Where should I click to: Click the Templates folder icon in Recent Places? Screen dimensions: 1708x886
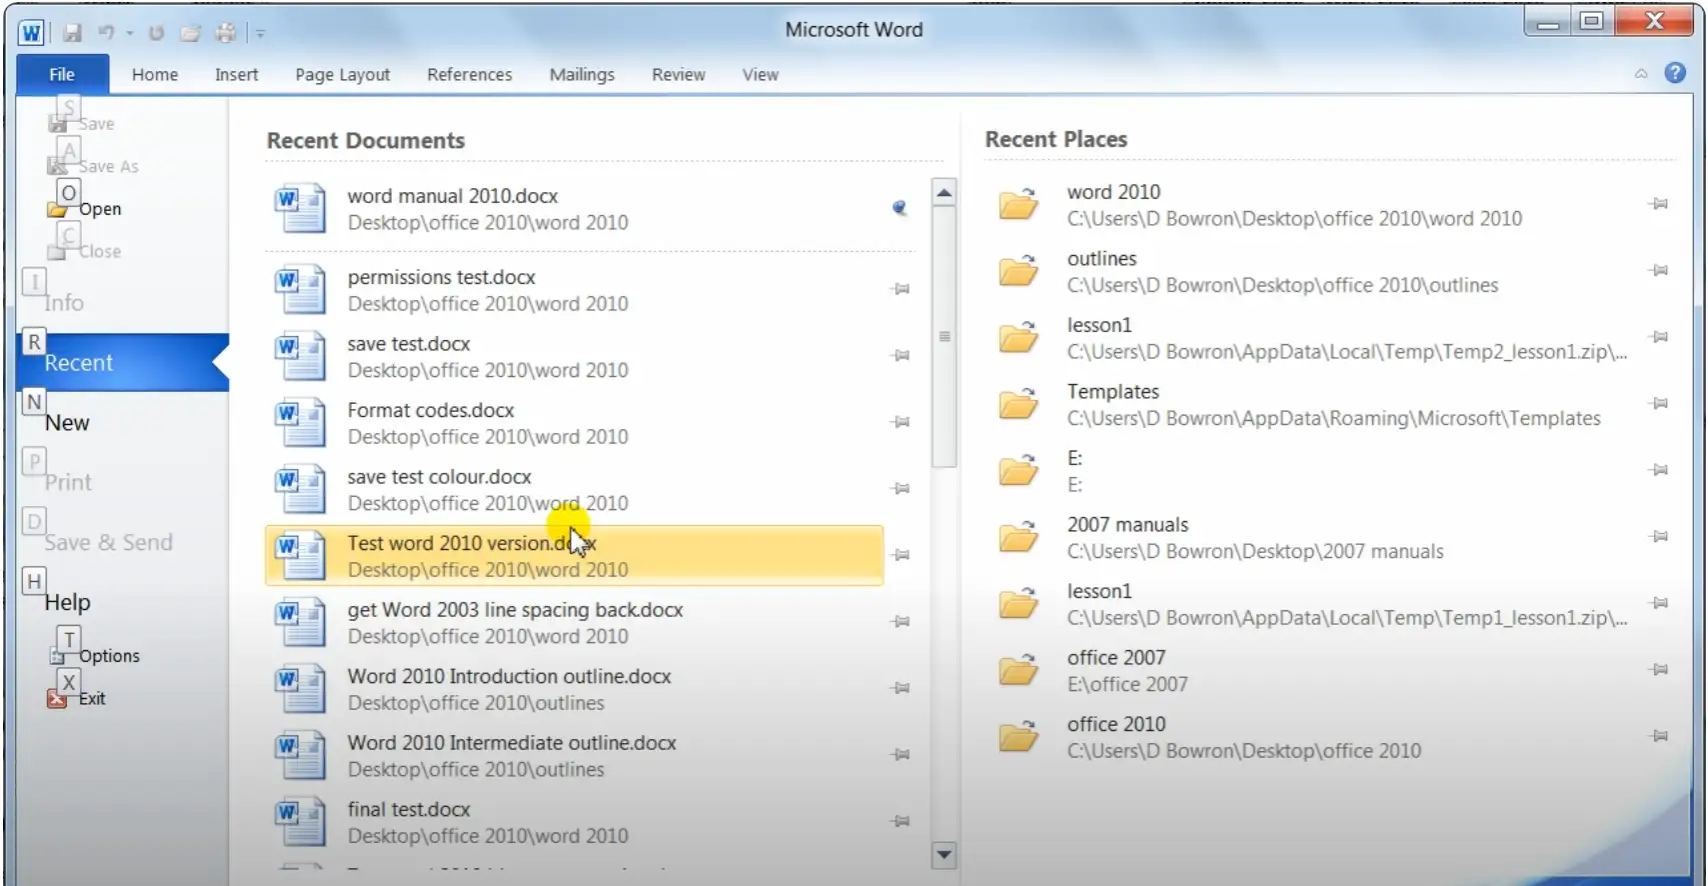(x=1019, y=405)
